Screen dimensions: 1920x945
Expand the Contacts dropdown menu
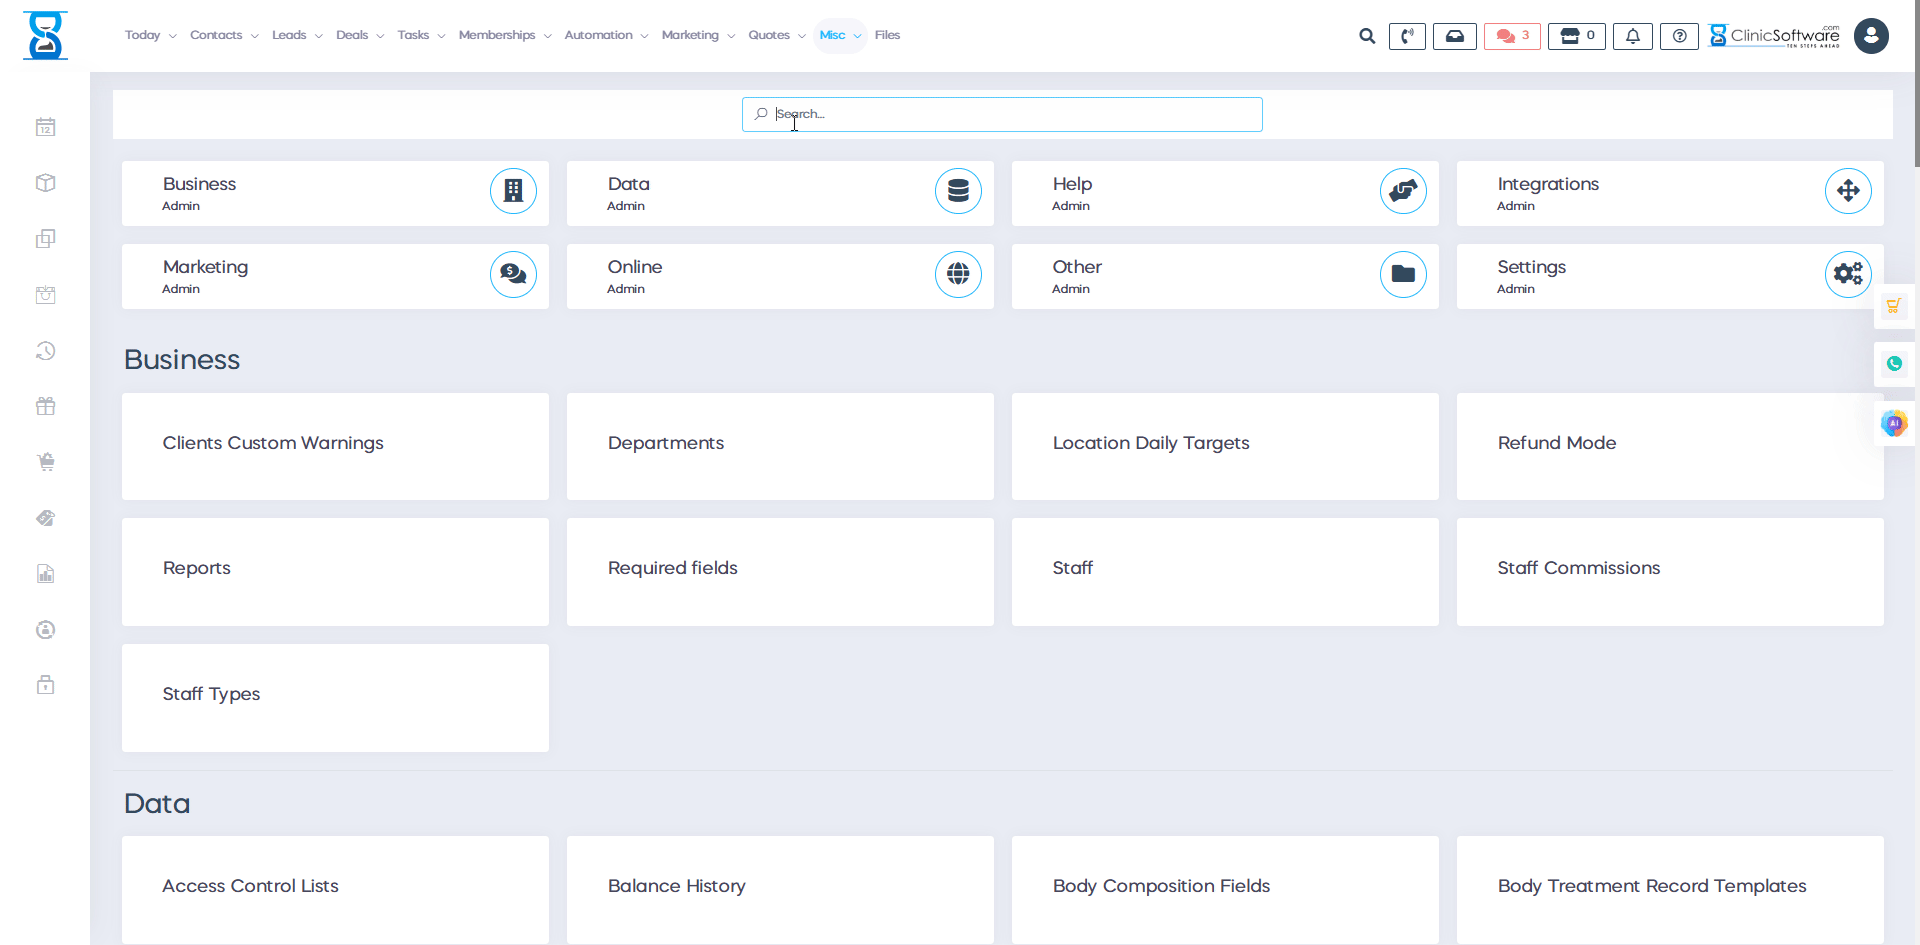(x=217, y=35)
